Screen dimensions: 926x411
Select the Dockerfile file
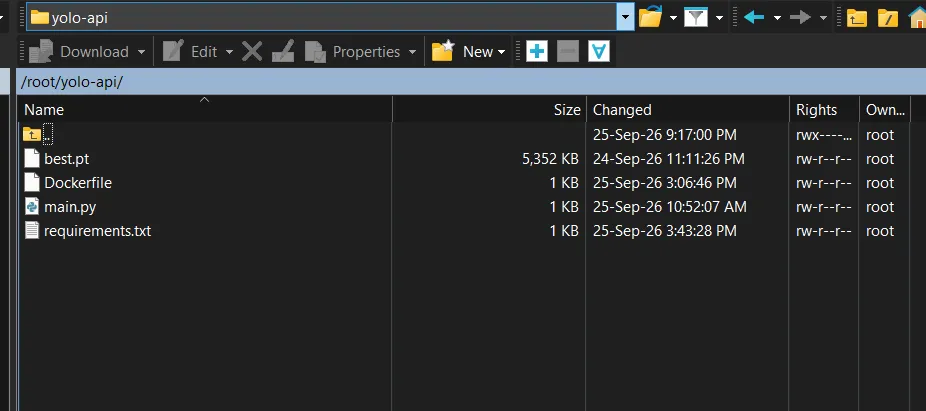click(464, 183)
